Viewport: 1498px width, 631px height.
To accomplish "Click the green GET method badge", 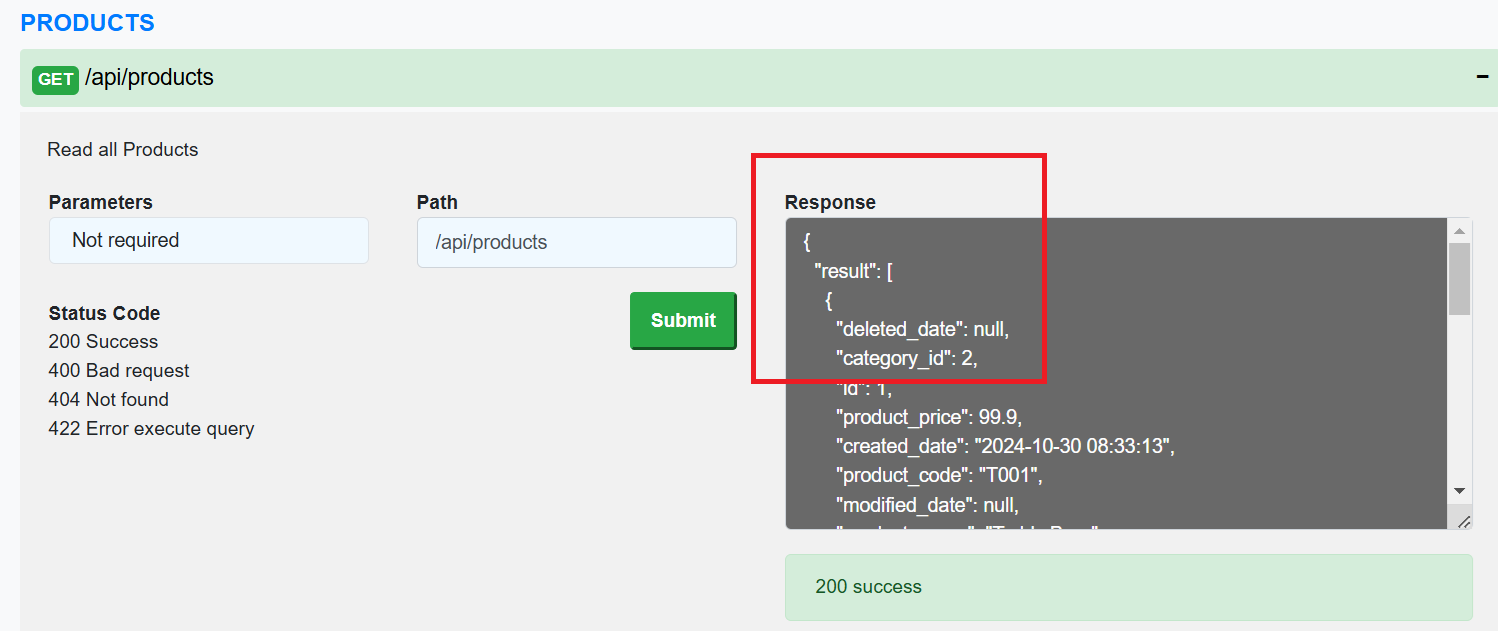I will tap(55, 79).
